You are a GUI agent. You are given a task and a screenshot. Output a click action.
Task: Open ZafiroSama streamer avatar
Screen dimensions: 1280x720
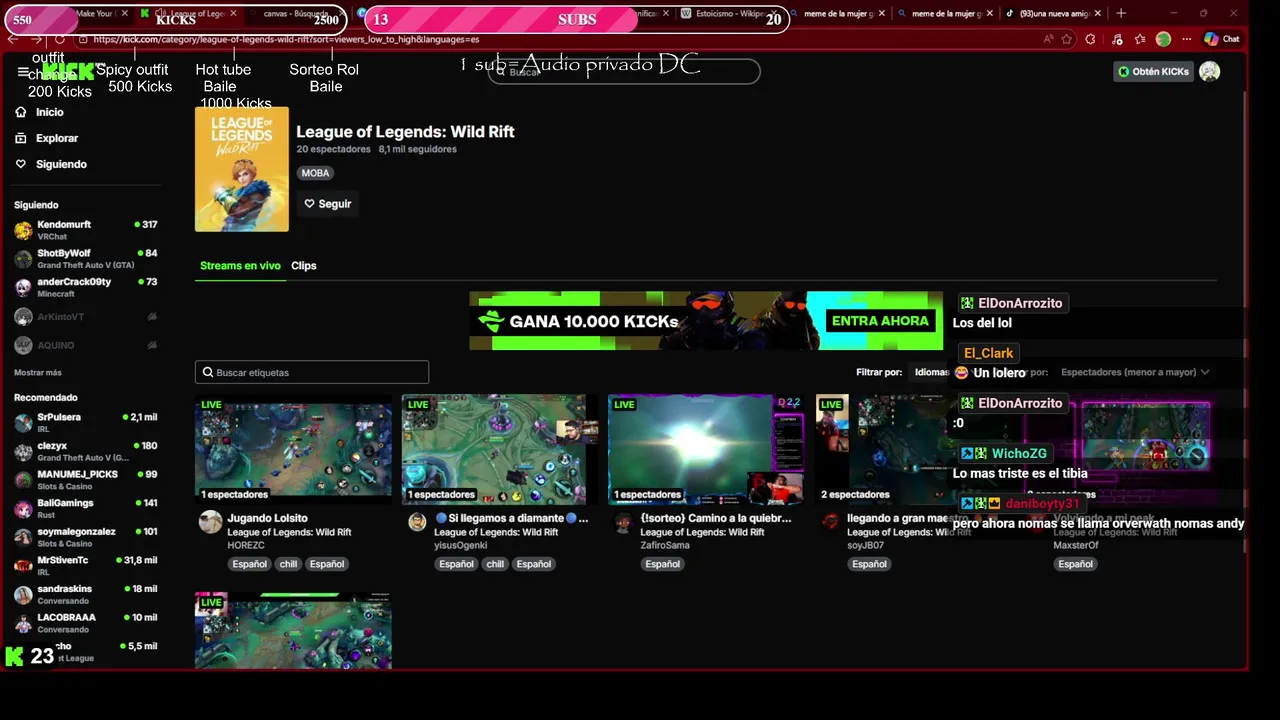tap(624, 522)
